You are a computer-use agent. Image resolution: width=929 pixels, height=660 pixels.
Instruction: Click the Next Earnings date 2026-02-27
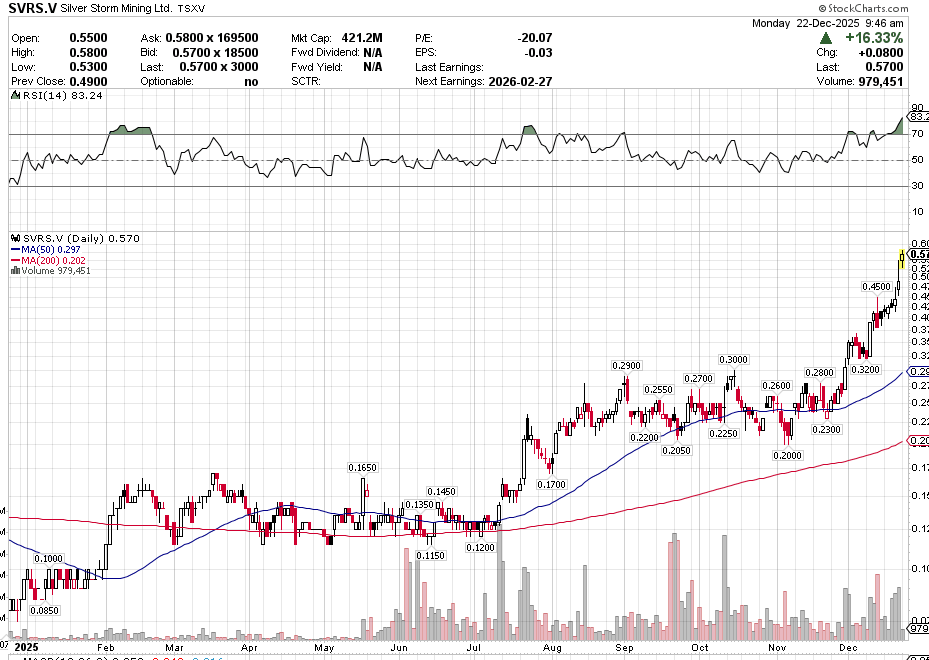pos(520,81)
